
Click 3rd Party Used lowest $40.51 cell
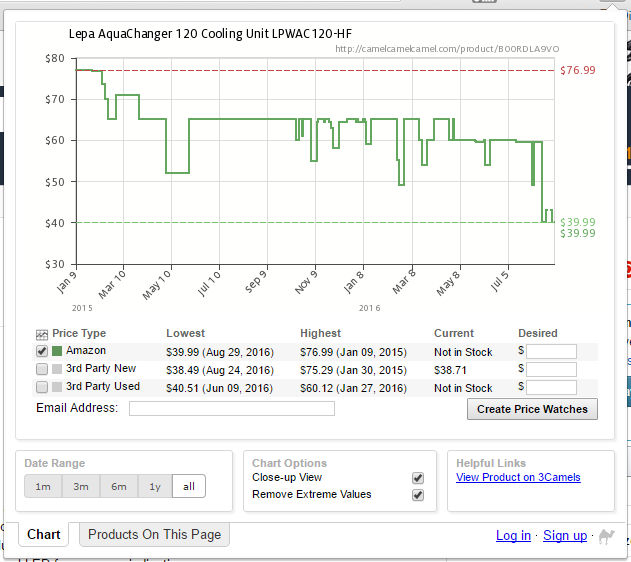pyautogui.click(x=219, y=388)
